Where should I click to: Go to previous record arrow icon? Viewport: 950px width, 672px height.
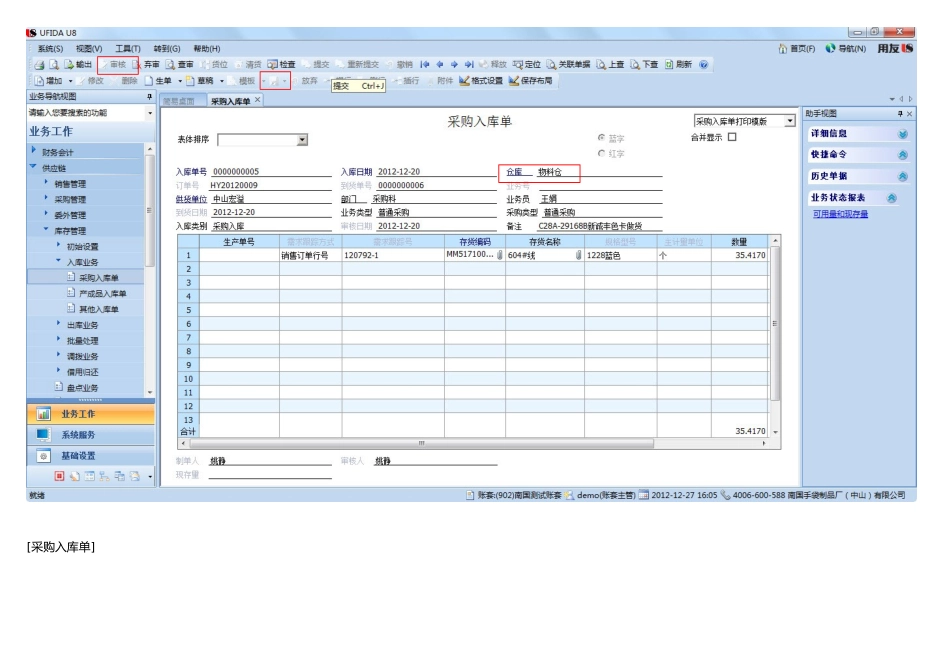tap(440, 64)
